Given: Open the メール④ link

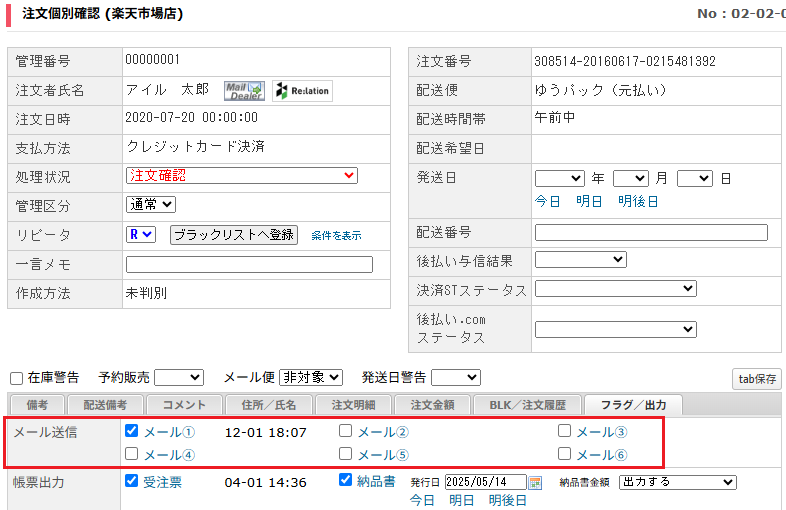Looking at the screenshot, I should (x=169, y=455).
